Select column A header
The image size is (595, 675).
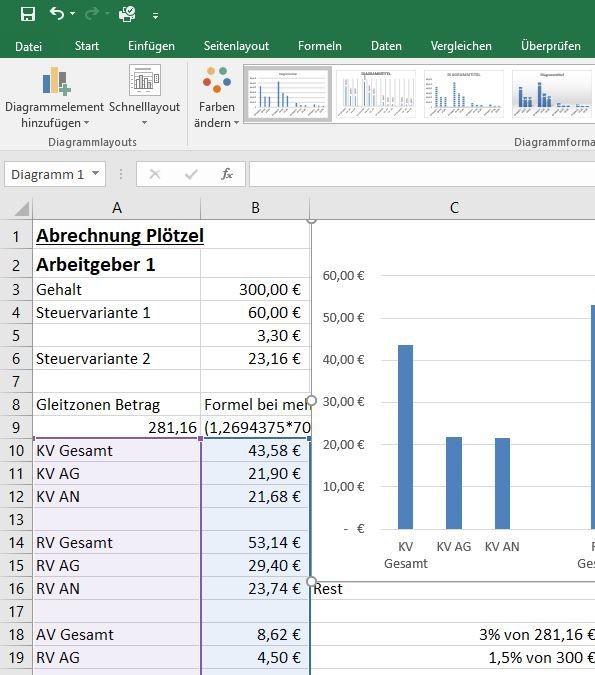(x=117, y=208)
